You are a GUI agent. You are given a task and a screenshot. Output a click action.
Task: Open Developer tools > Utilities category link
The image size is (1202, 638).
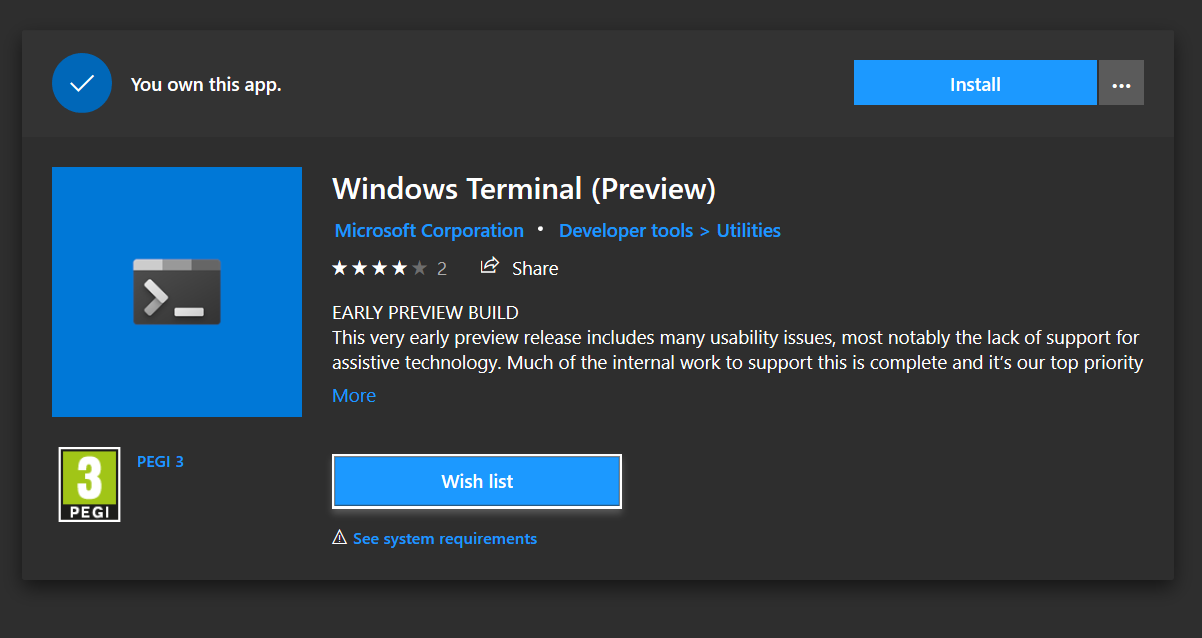click(670, 230)
